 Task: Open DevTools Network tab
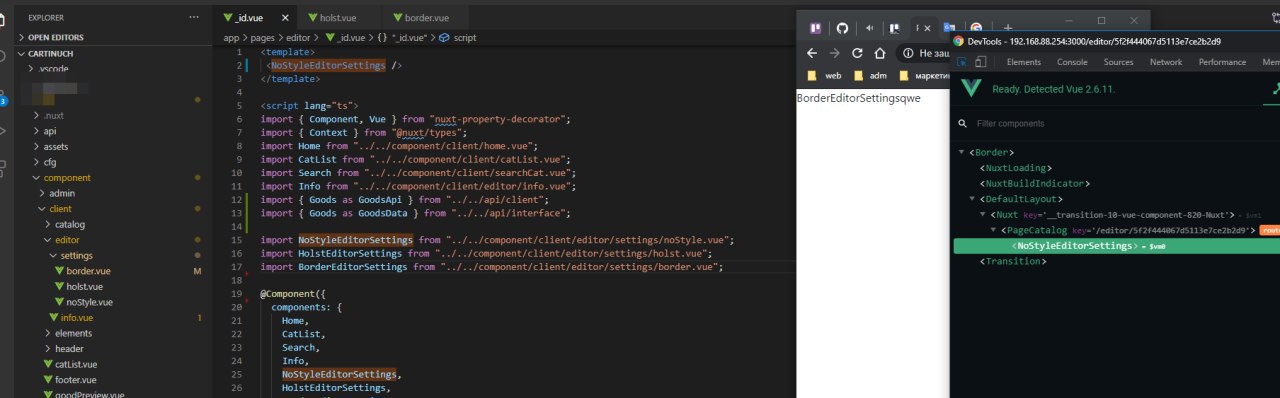click(1165, 62)
